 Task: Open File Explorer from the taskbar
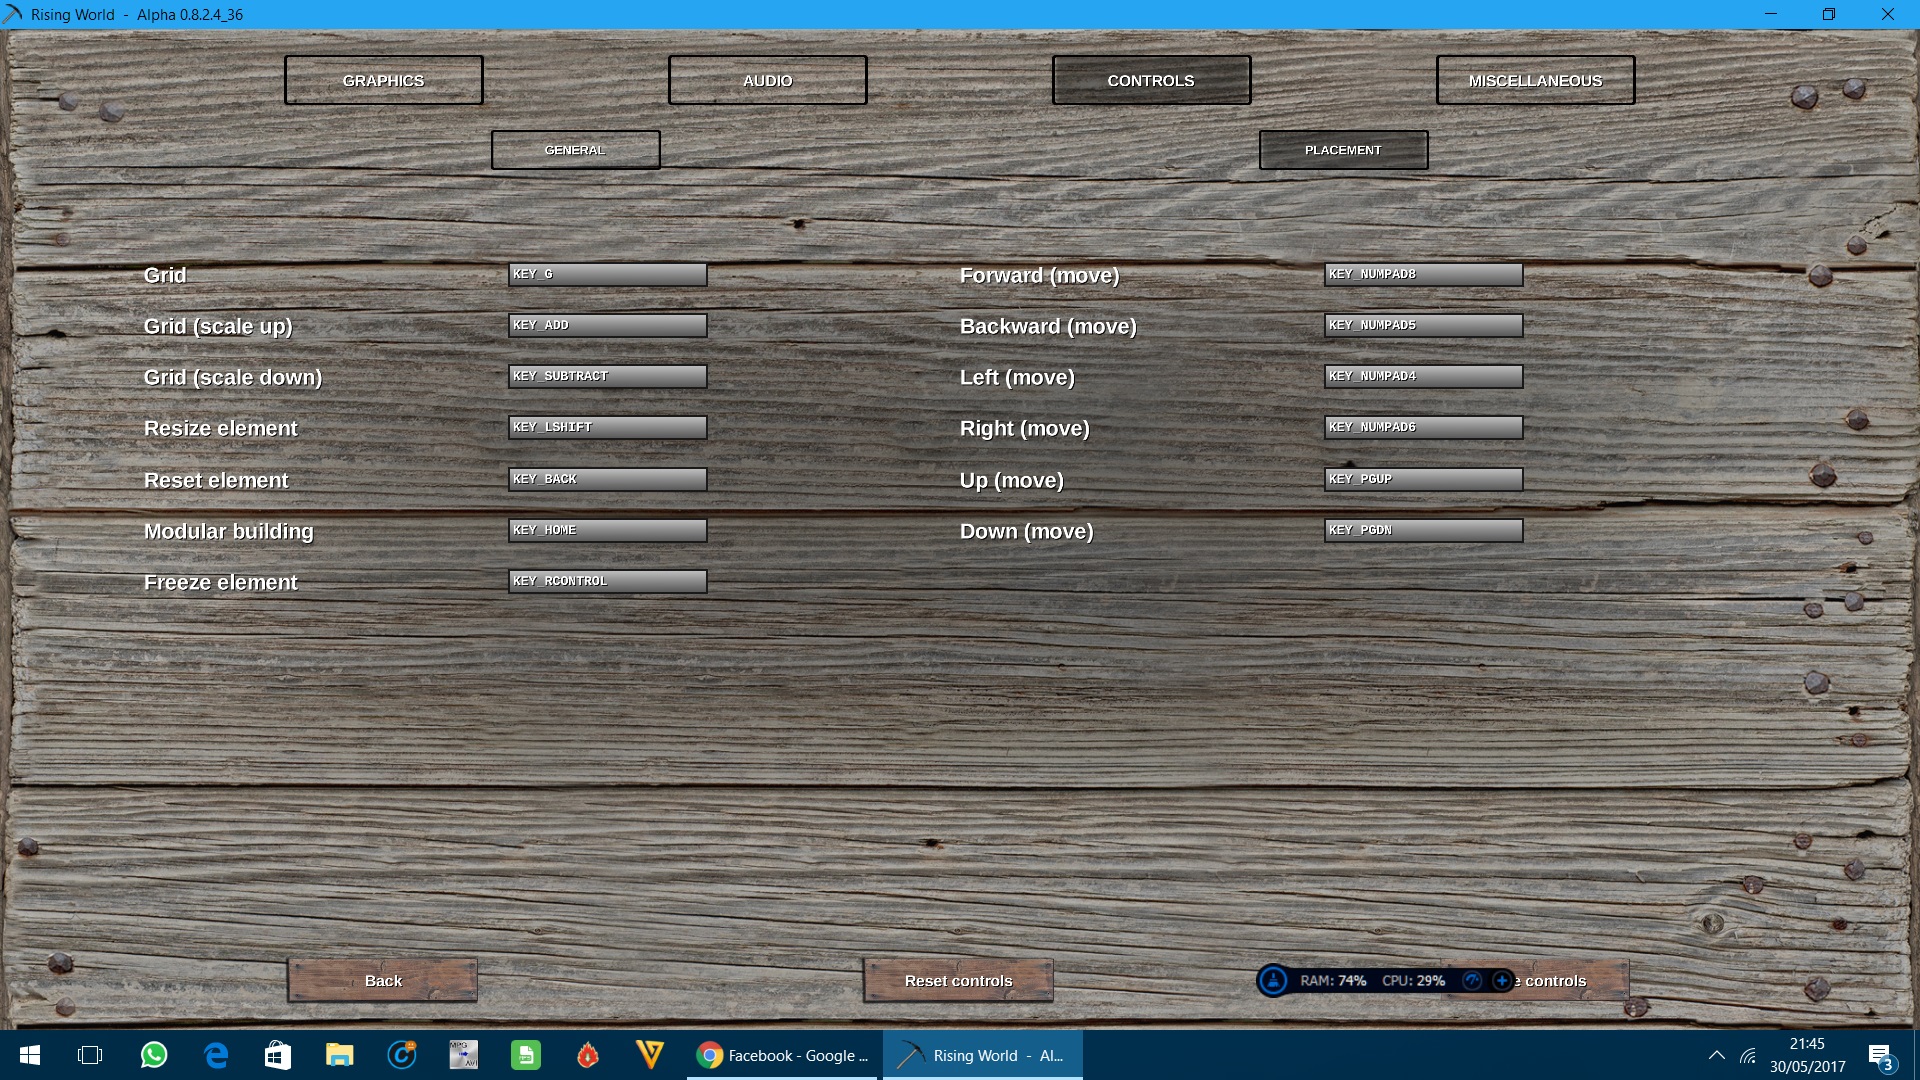tap(340, 1055)
